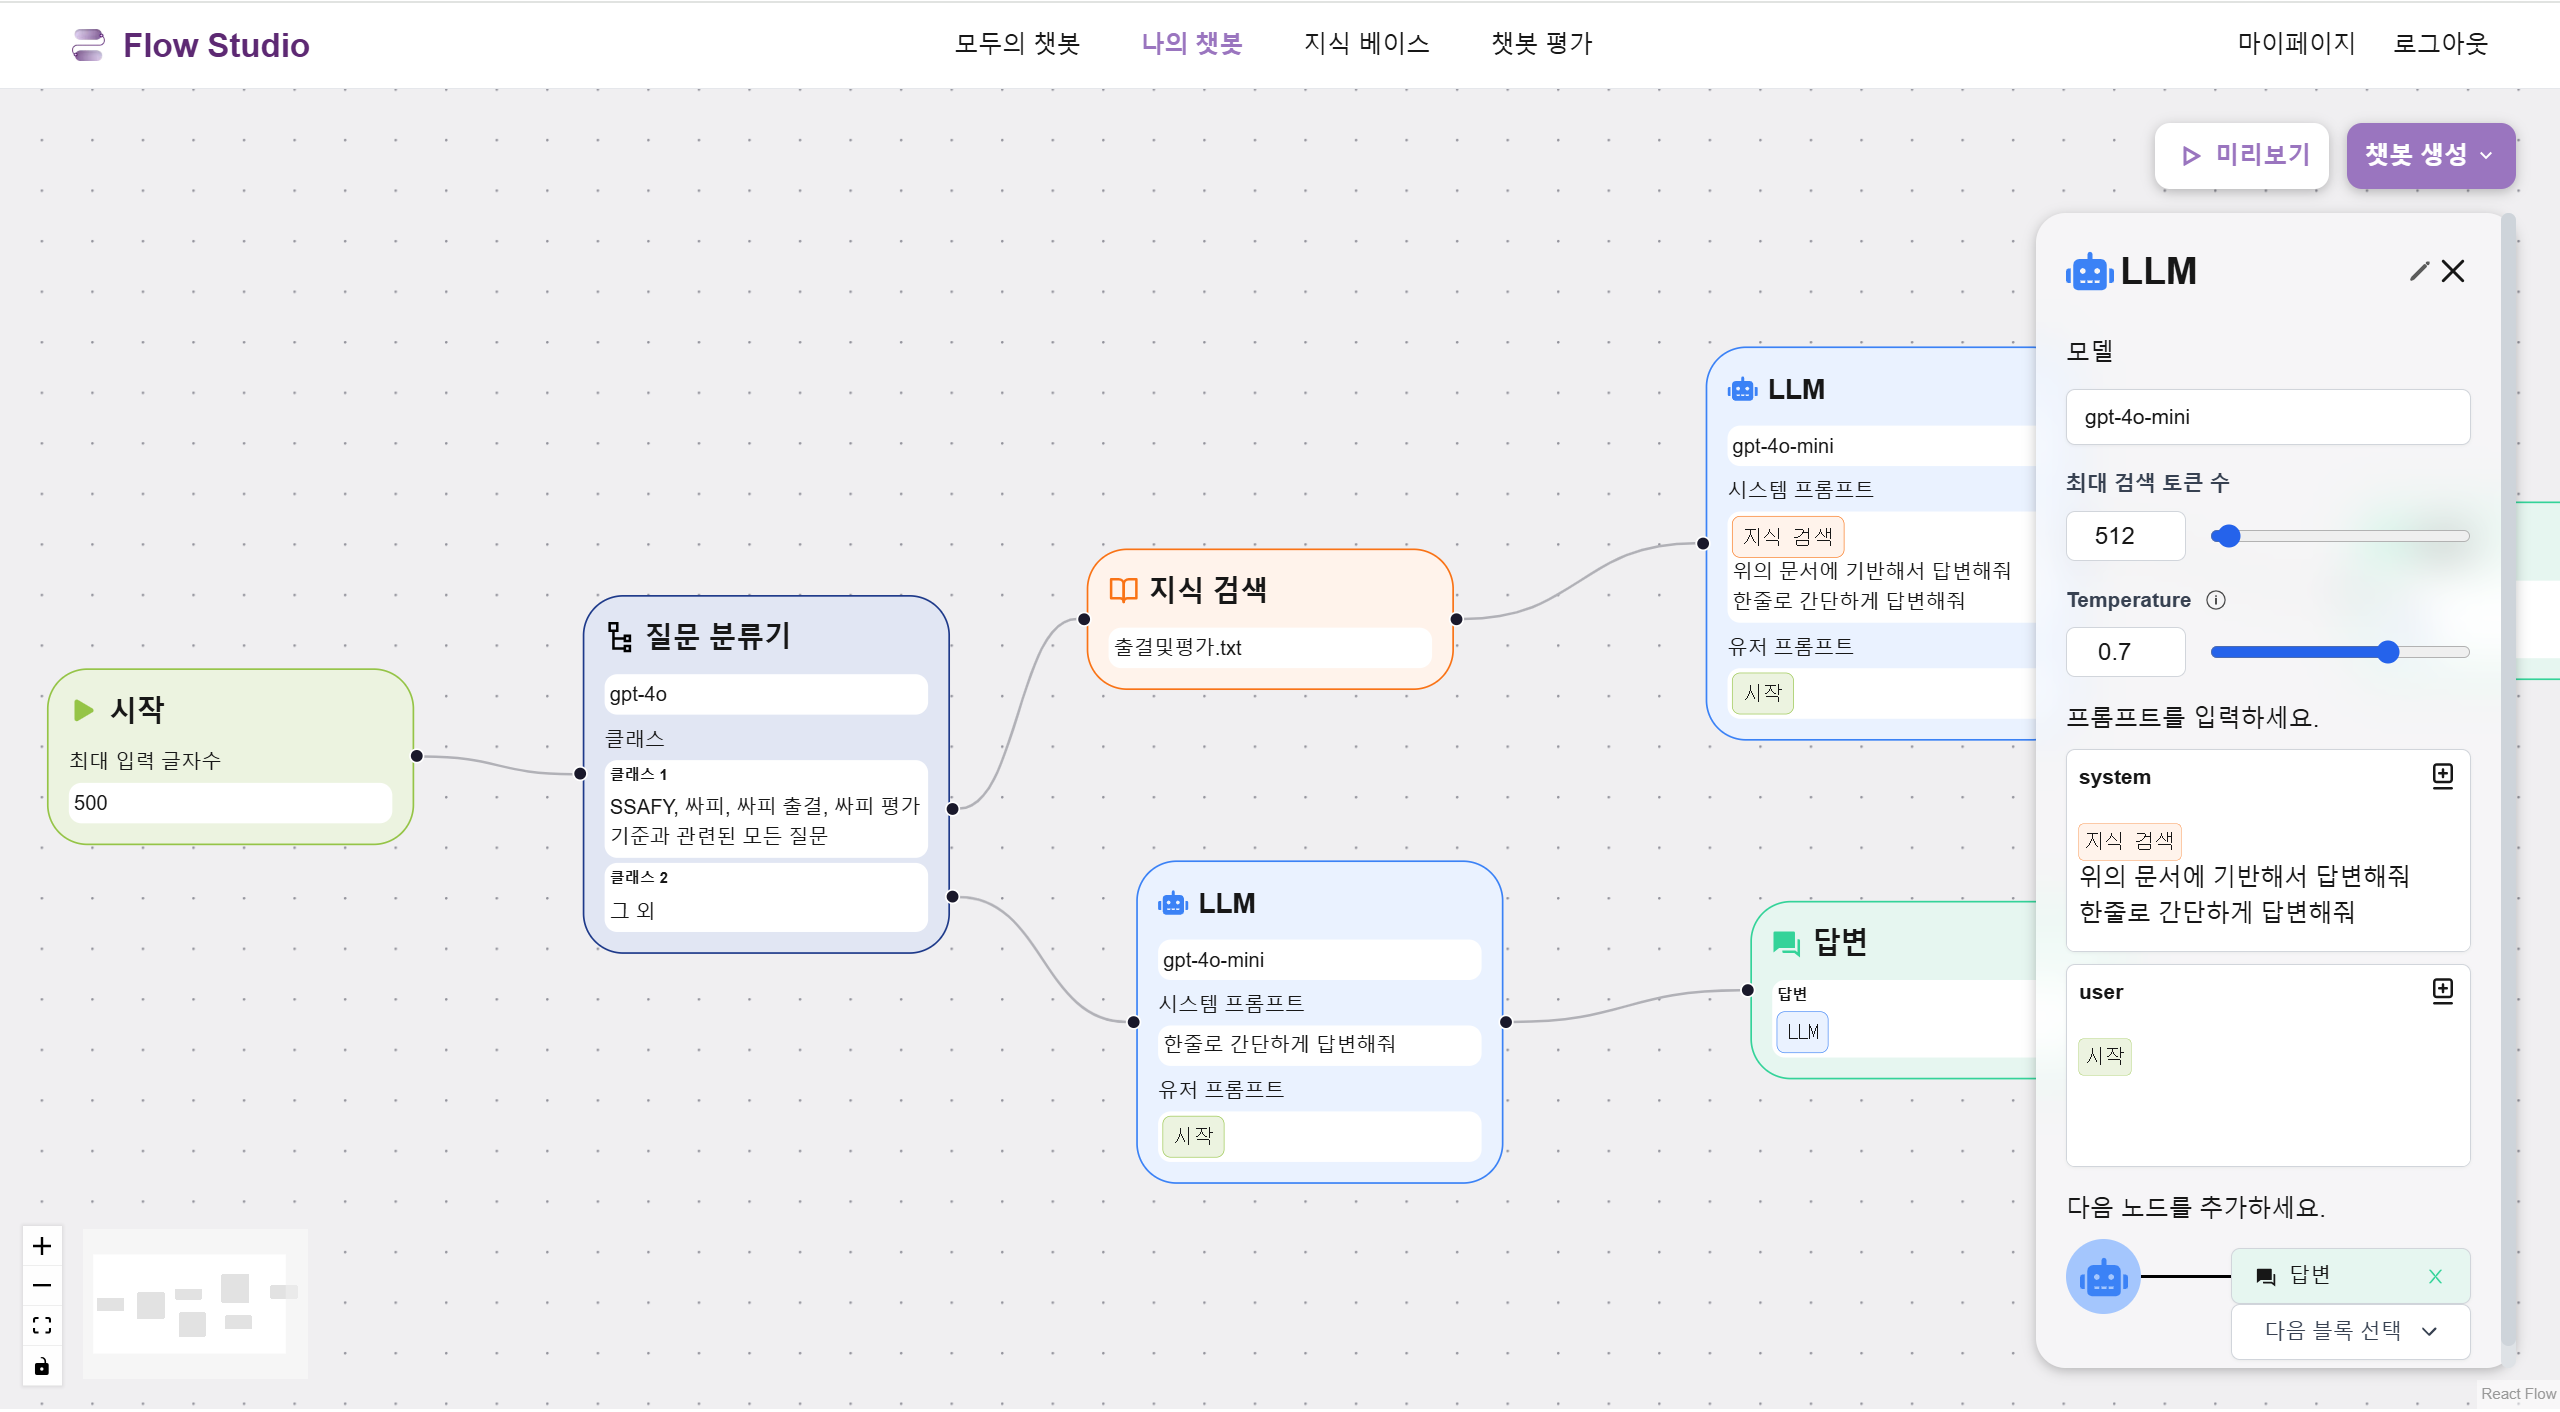The height and width of the screenshot is (1412, 2560).
Task: Zoom in using the plus icon
Action: point(41,1245)
